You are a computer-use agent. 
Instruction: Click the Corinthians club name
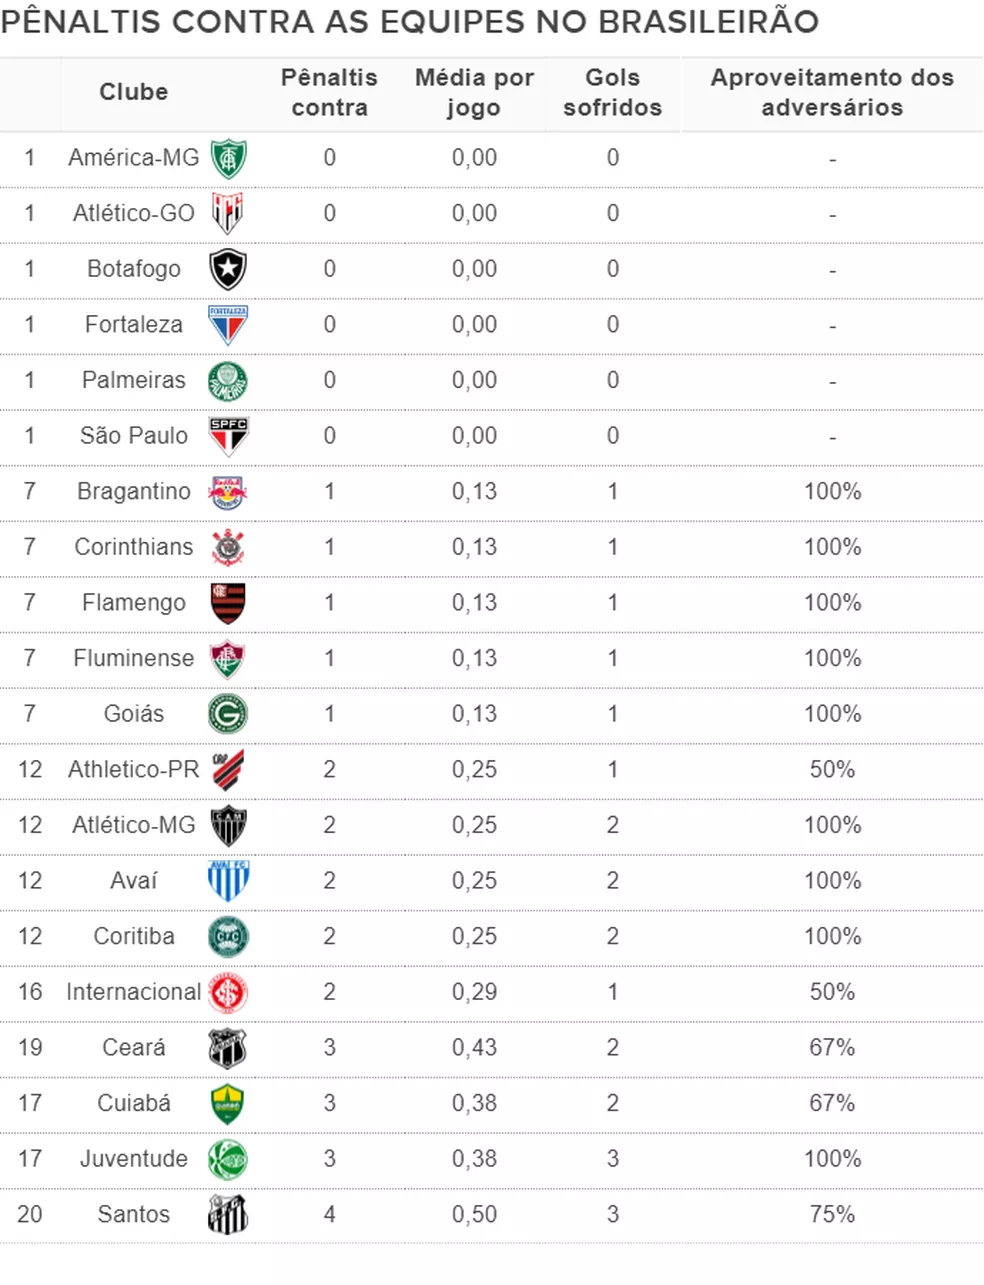[134, 547]
